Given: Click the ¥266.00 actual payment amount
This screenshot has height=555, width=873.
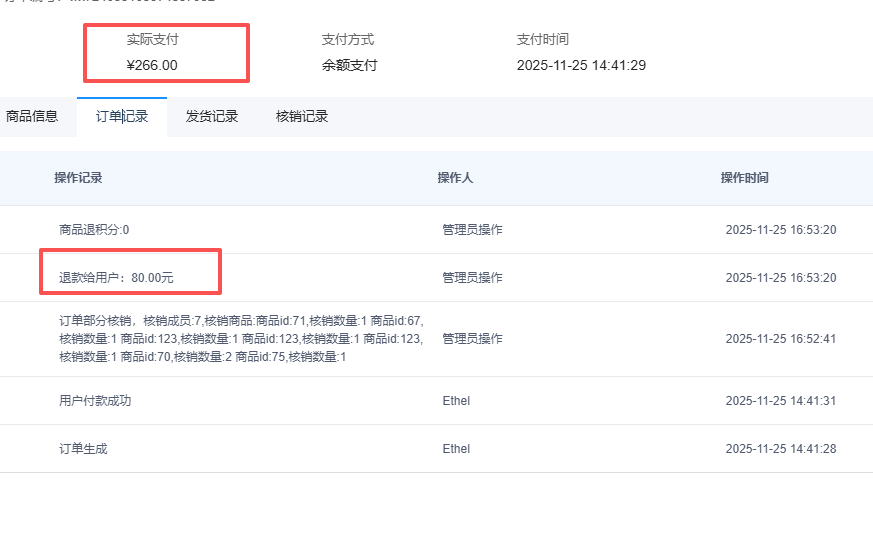Looking at the screenshot, I should [152, 66].
